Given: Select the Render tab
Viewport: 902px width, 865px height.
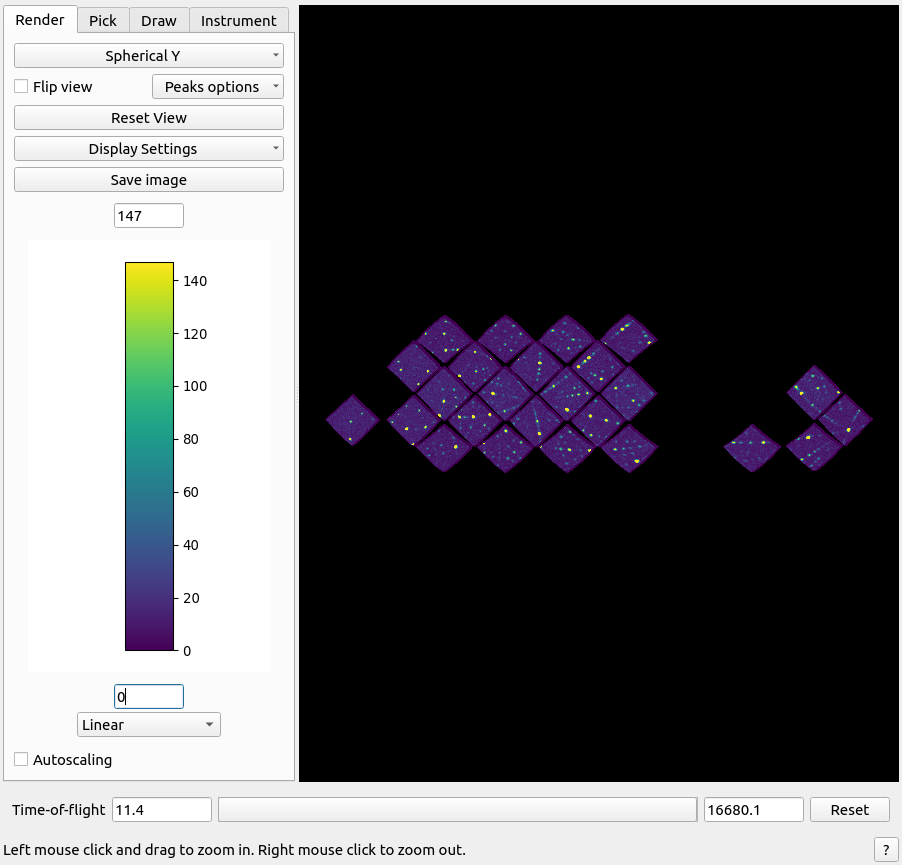Looking at the screenshot, I should click(x=40, y=20).
